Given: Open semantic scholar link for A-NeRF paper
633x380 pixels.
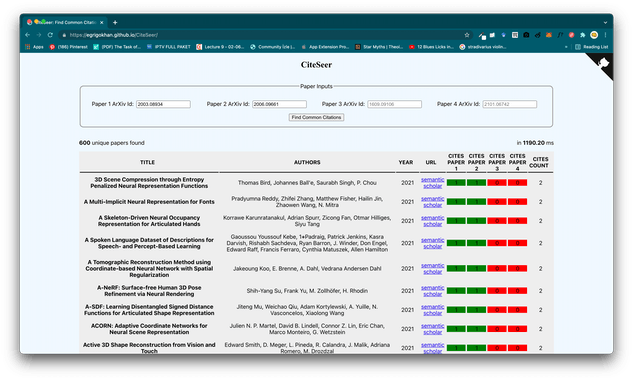Looking at the screenshot, I should click(432, 291).
